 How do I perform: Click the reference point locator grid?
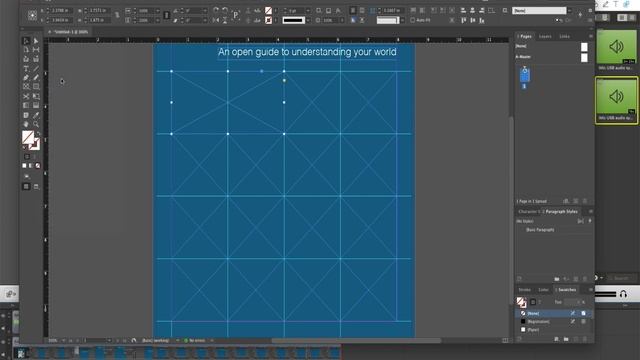[32, 16]
